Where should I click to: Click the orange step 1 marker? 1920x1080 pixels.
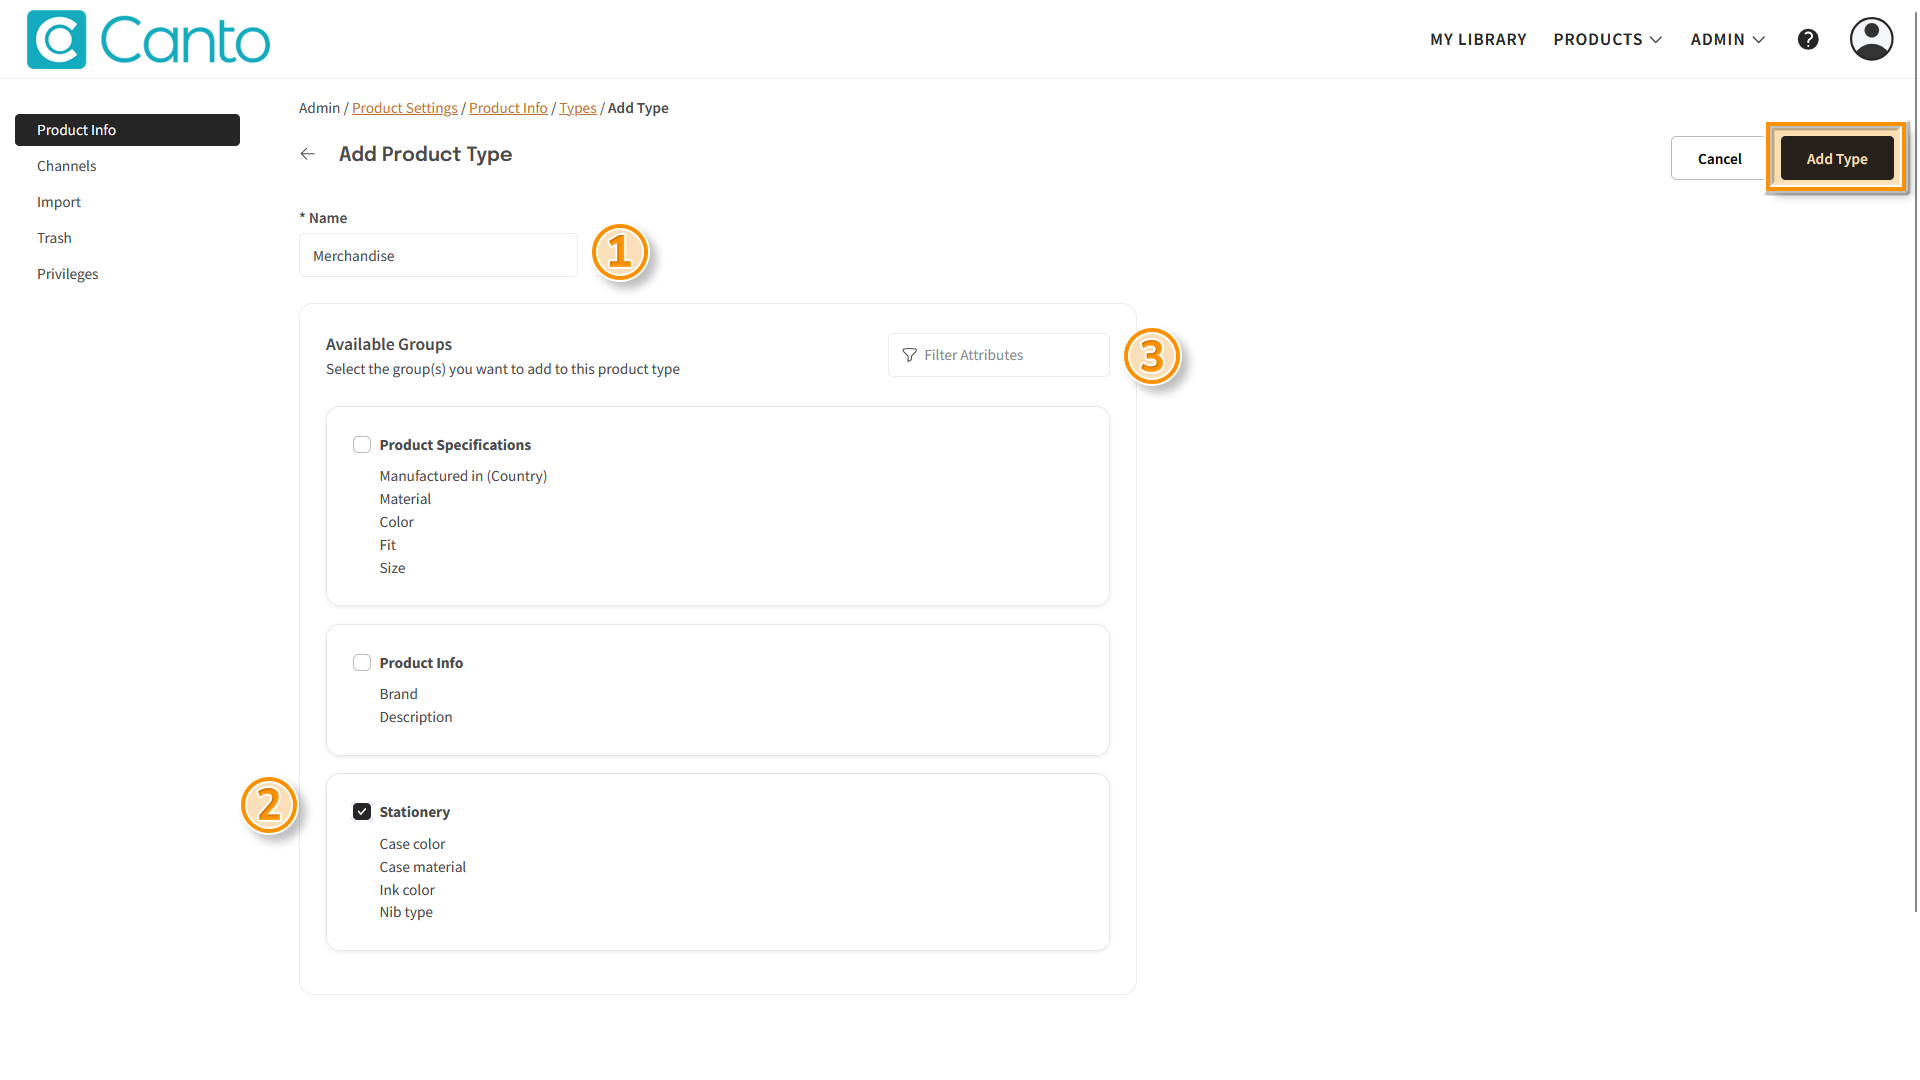620,252
